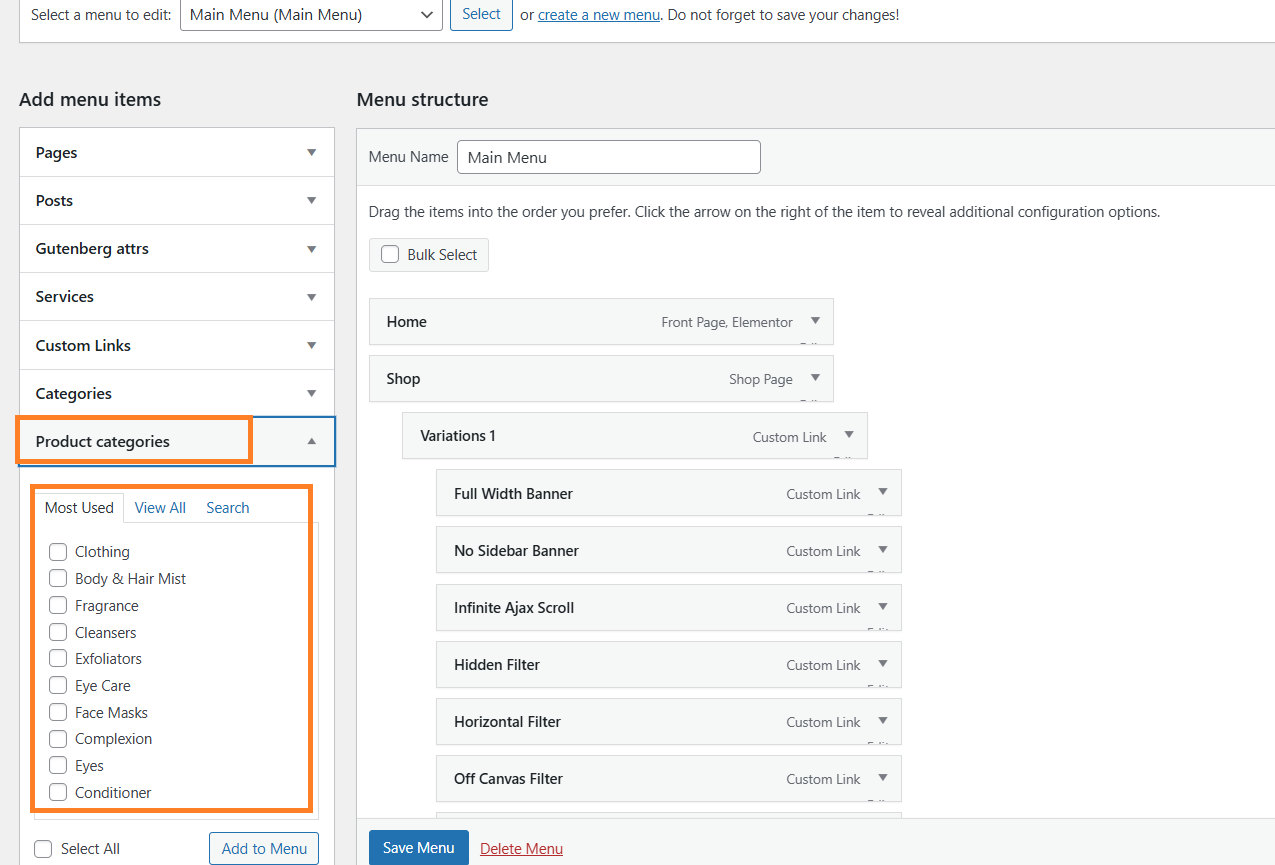Expand Home menu item options arrow
The height and width of the screenshot is (865, 1275).
(x=815, y=321)
